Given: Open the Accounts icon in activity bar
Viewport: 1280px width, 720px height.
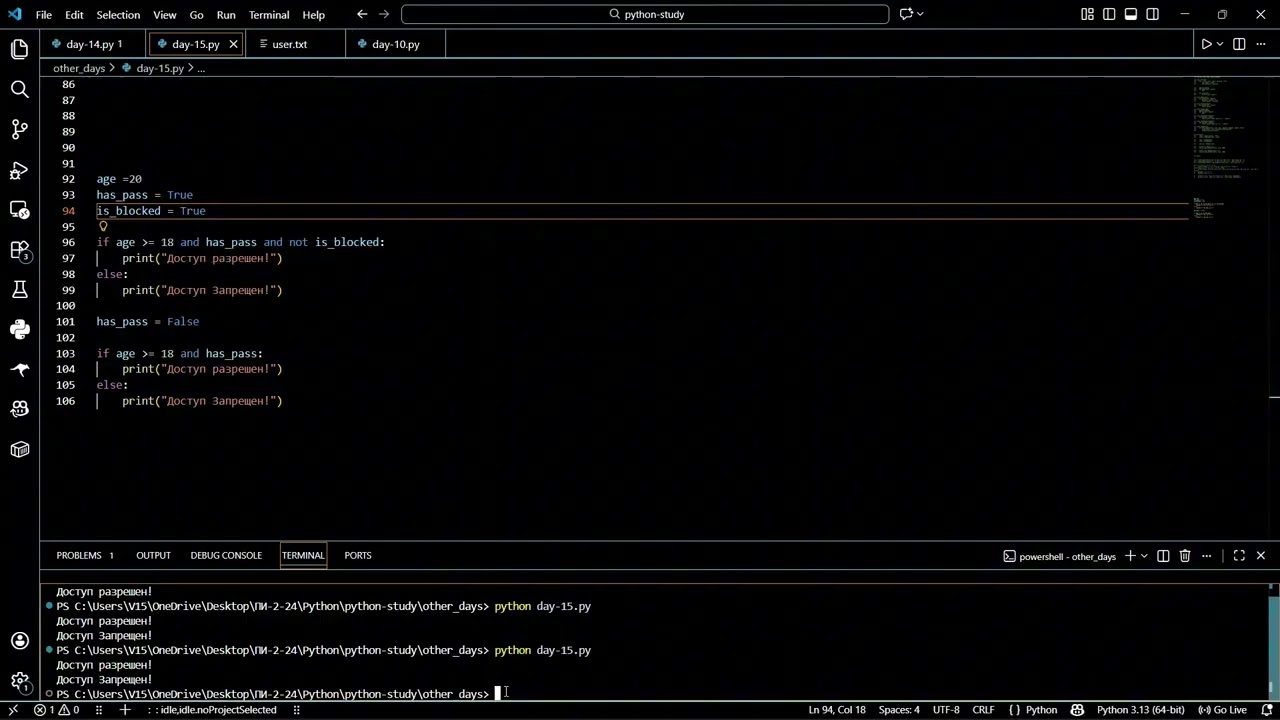Looking at the screenshot, I should (x=19, y=641).
